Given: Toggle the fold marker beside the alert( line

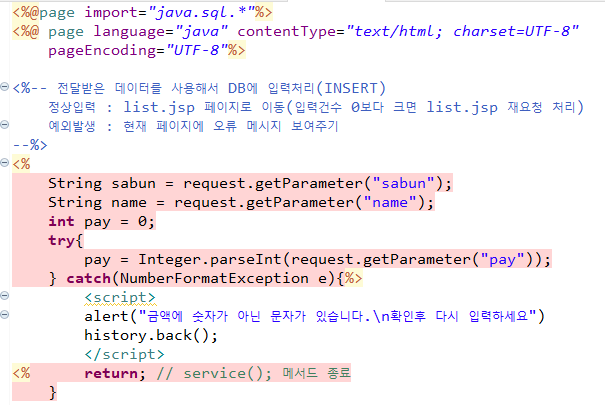Looking at the screenshot, I should 4,315.
